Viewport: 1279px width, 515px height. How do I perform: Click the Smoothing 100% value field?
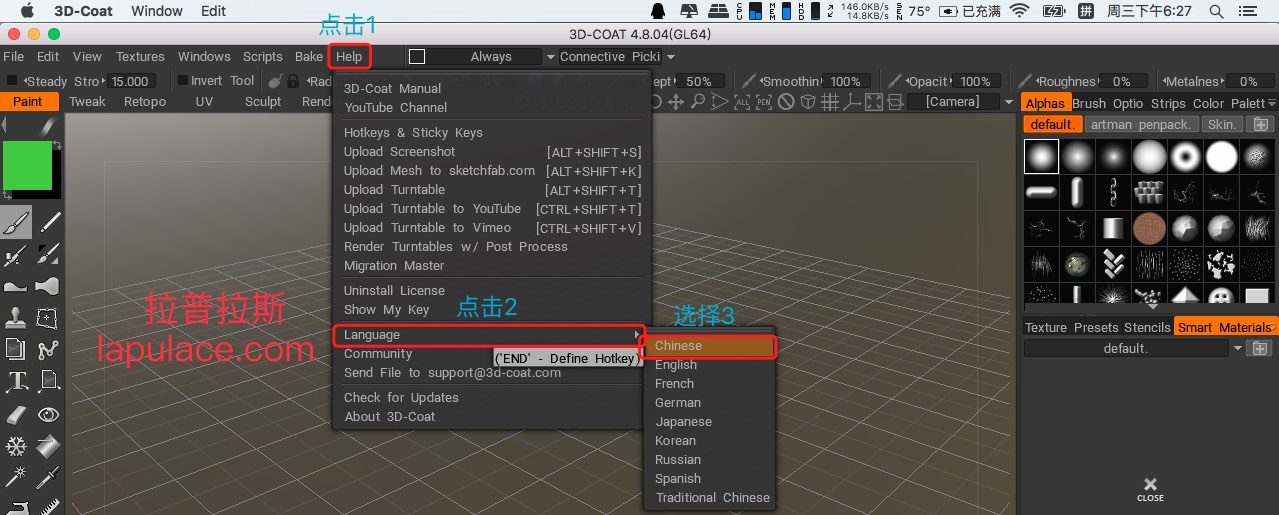pos(845,81)
